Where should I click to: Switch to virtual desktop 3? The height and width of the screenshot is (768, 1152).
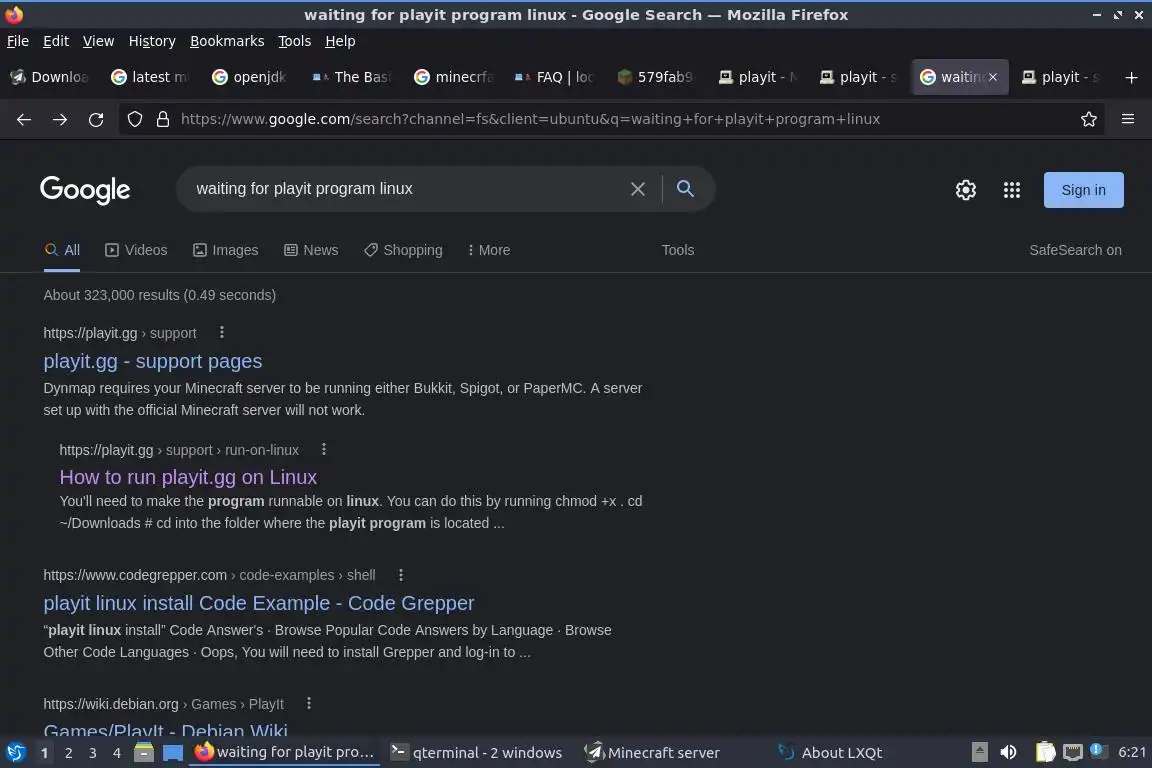click(x=93, y=753)
